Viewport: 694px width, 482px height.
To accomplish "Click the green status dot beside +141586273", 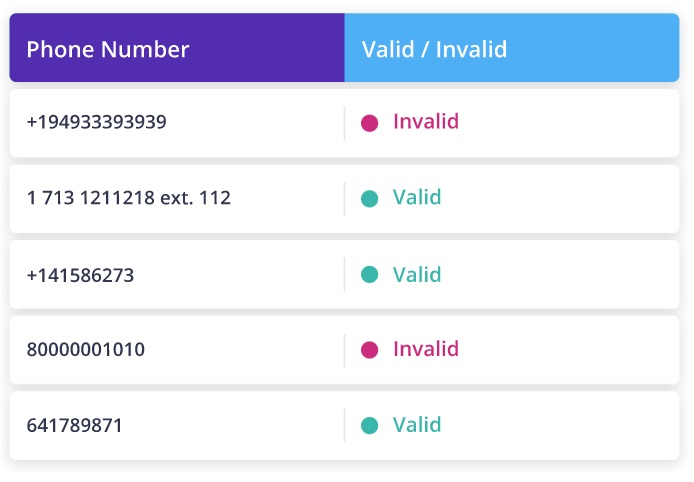I will (369, 274).
